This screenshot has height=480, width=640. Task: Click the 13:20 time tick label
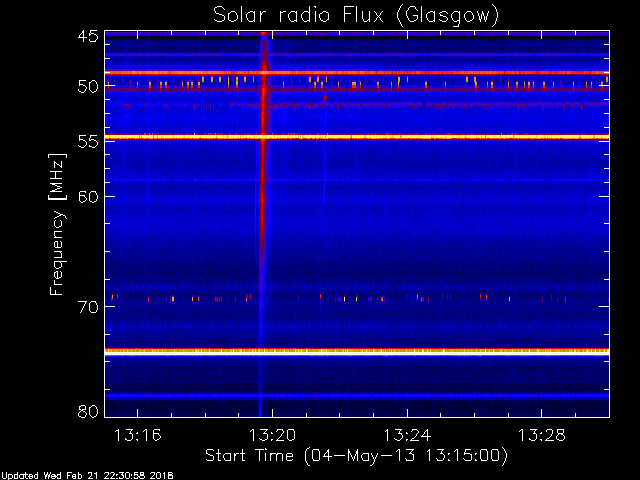[272, 436]
